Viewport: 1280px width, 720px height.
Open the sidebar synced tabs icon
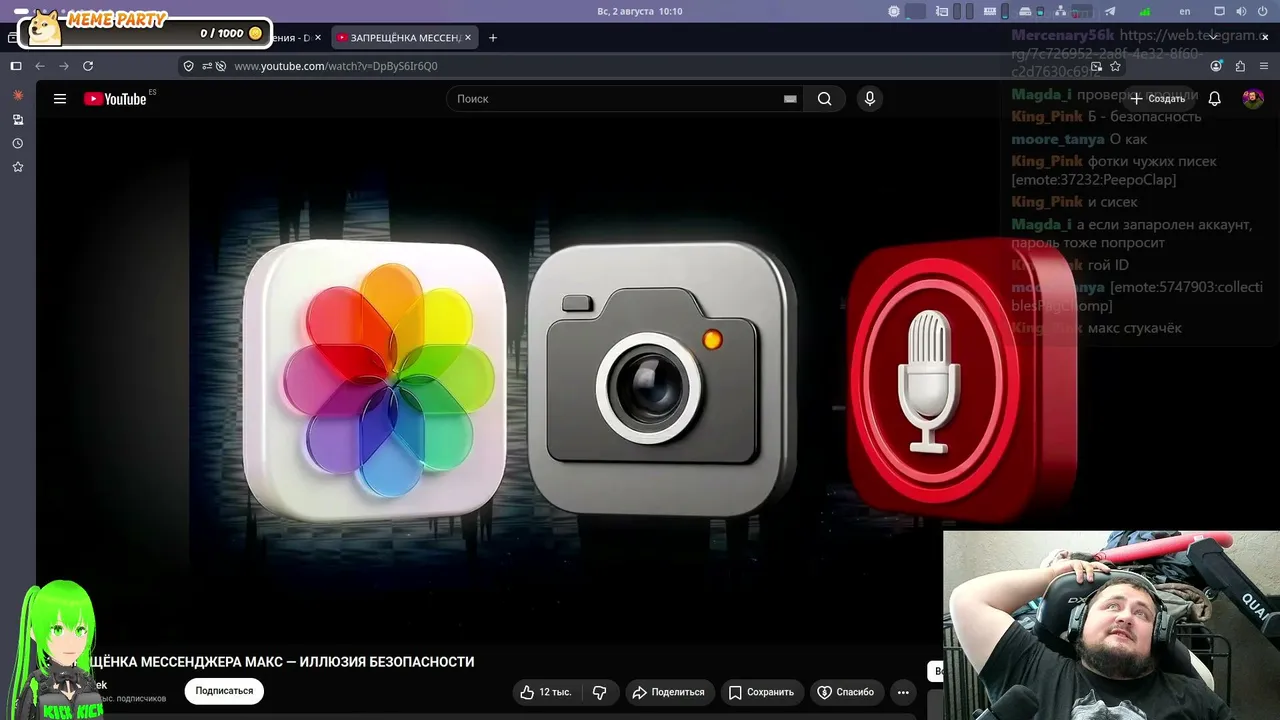tap(17, 119)
